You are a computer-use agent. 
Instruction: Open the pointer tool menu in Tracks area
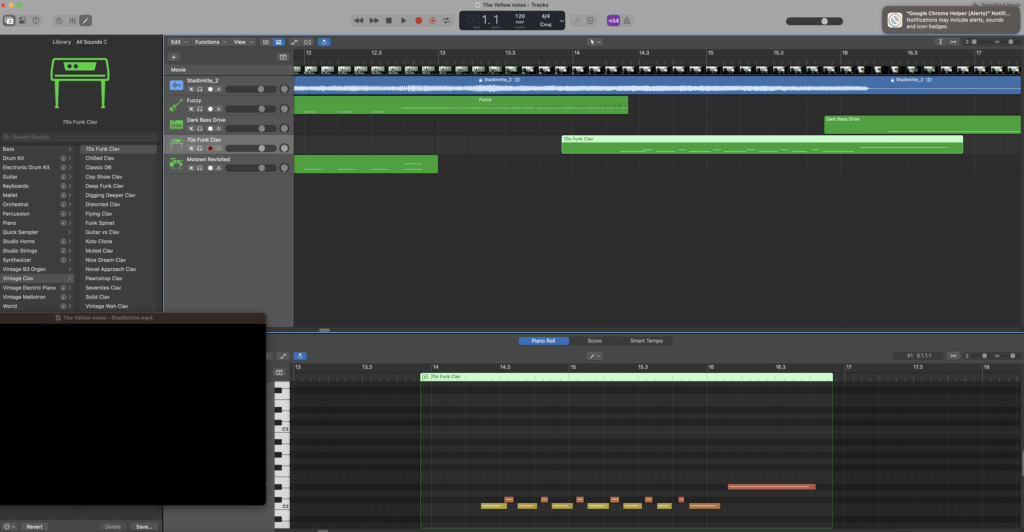[x=594, y=42]
